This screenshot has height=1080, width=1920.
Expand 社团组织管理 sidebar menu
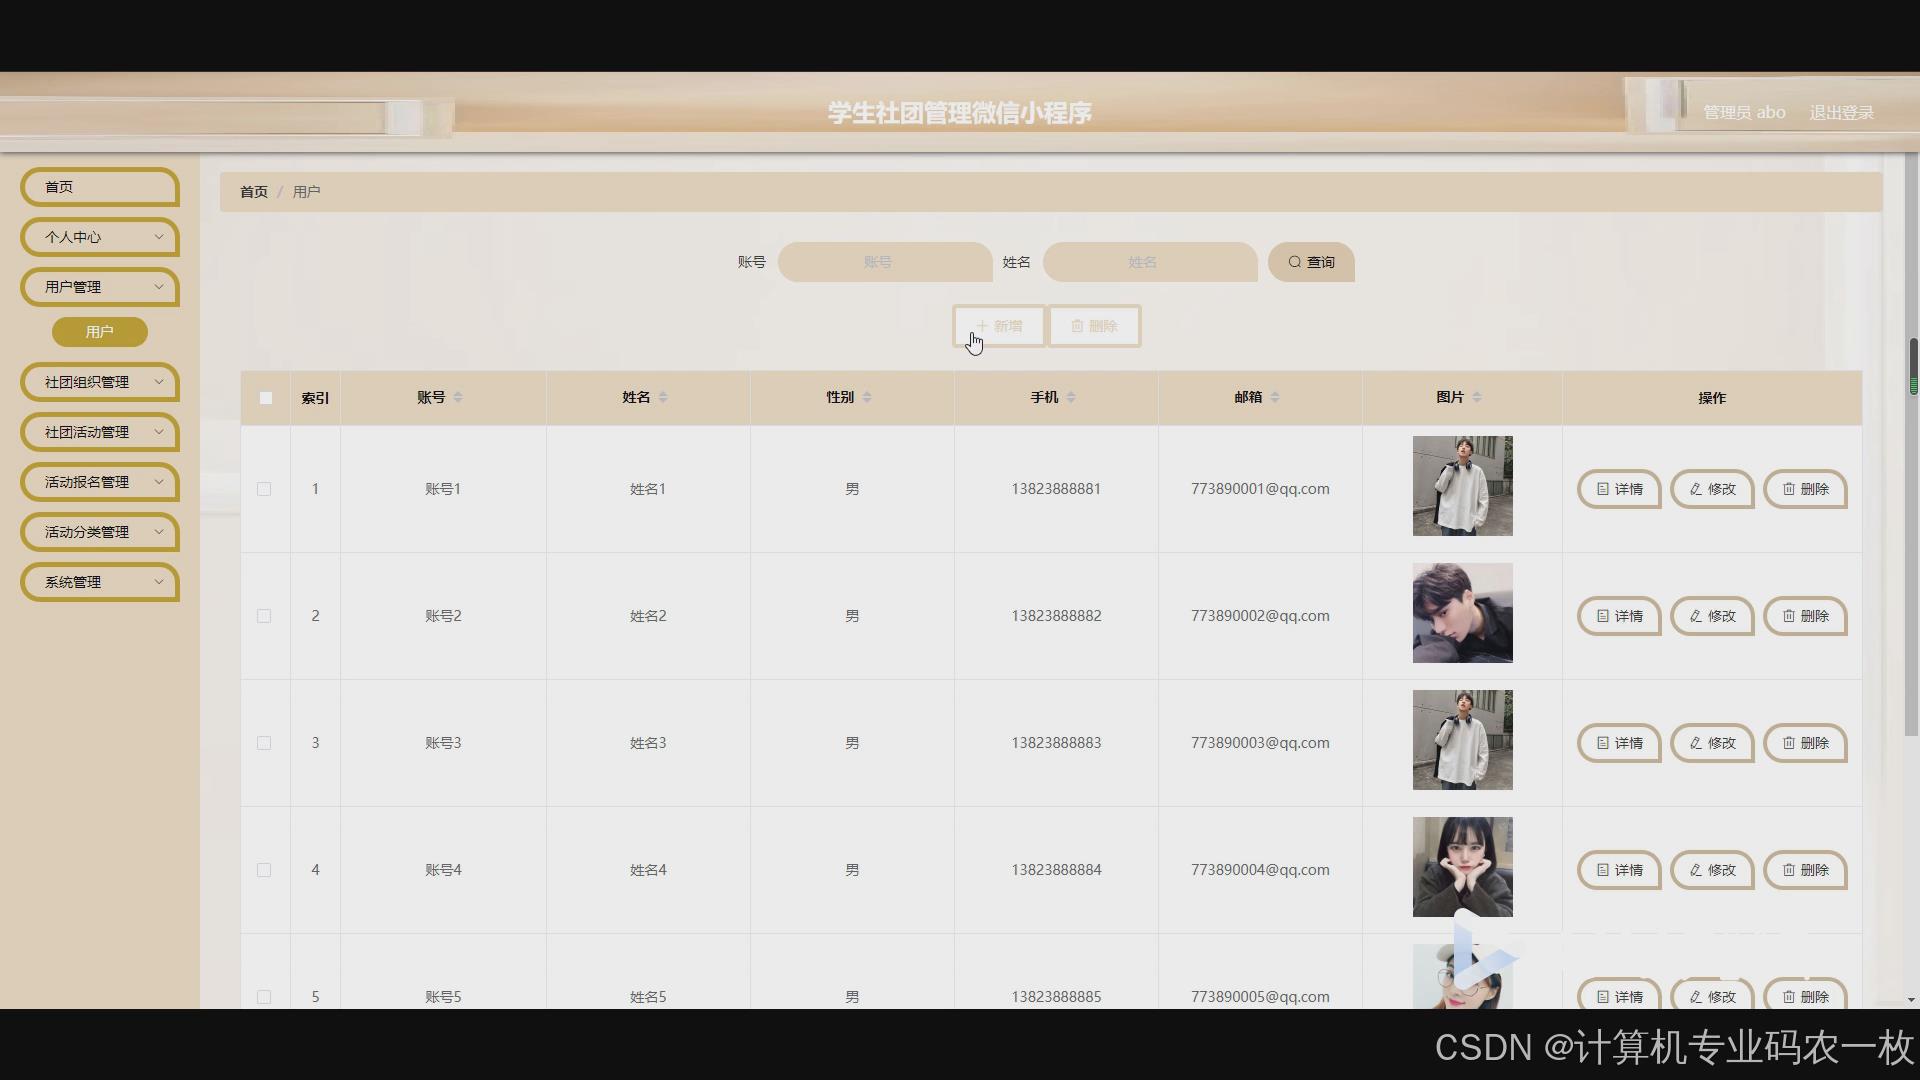click(100, 382)
